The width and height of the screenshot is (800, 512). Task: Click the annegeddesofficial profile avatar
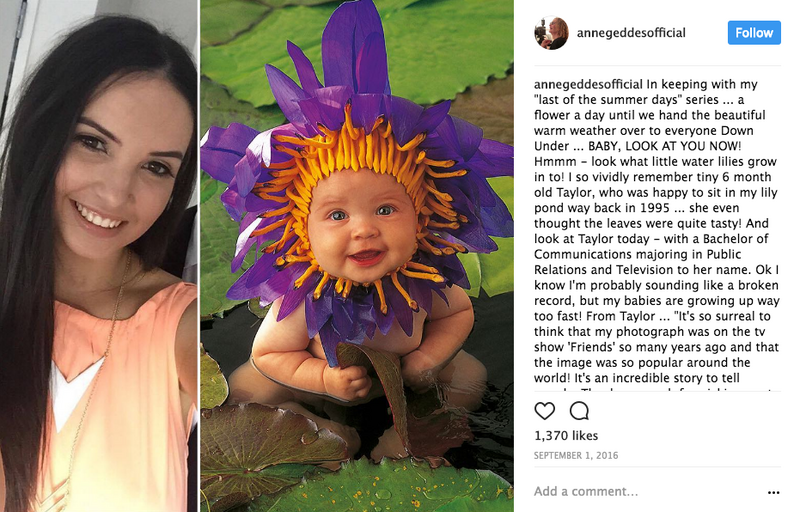tap(551, 33)
